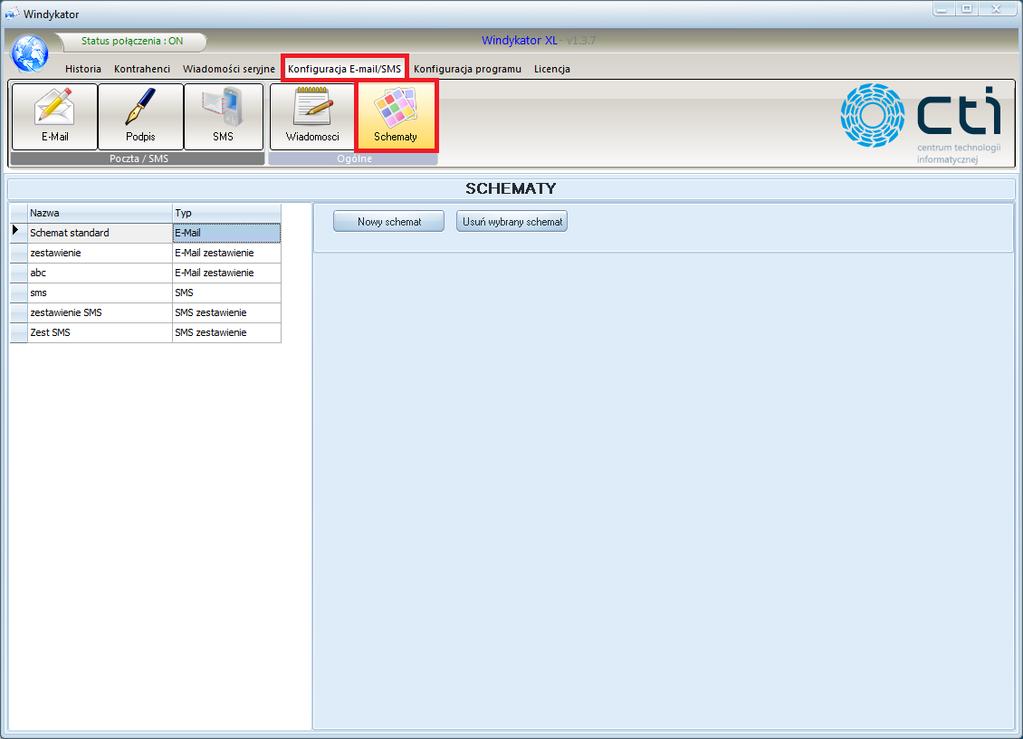Click the Nowy schemat button
This screenshot has height=739, width=1023.
point(389,222)
